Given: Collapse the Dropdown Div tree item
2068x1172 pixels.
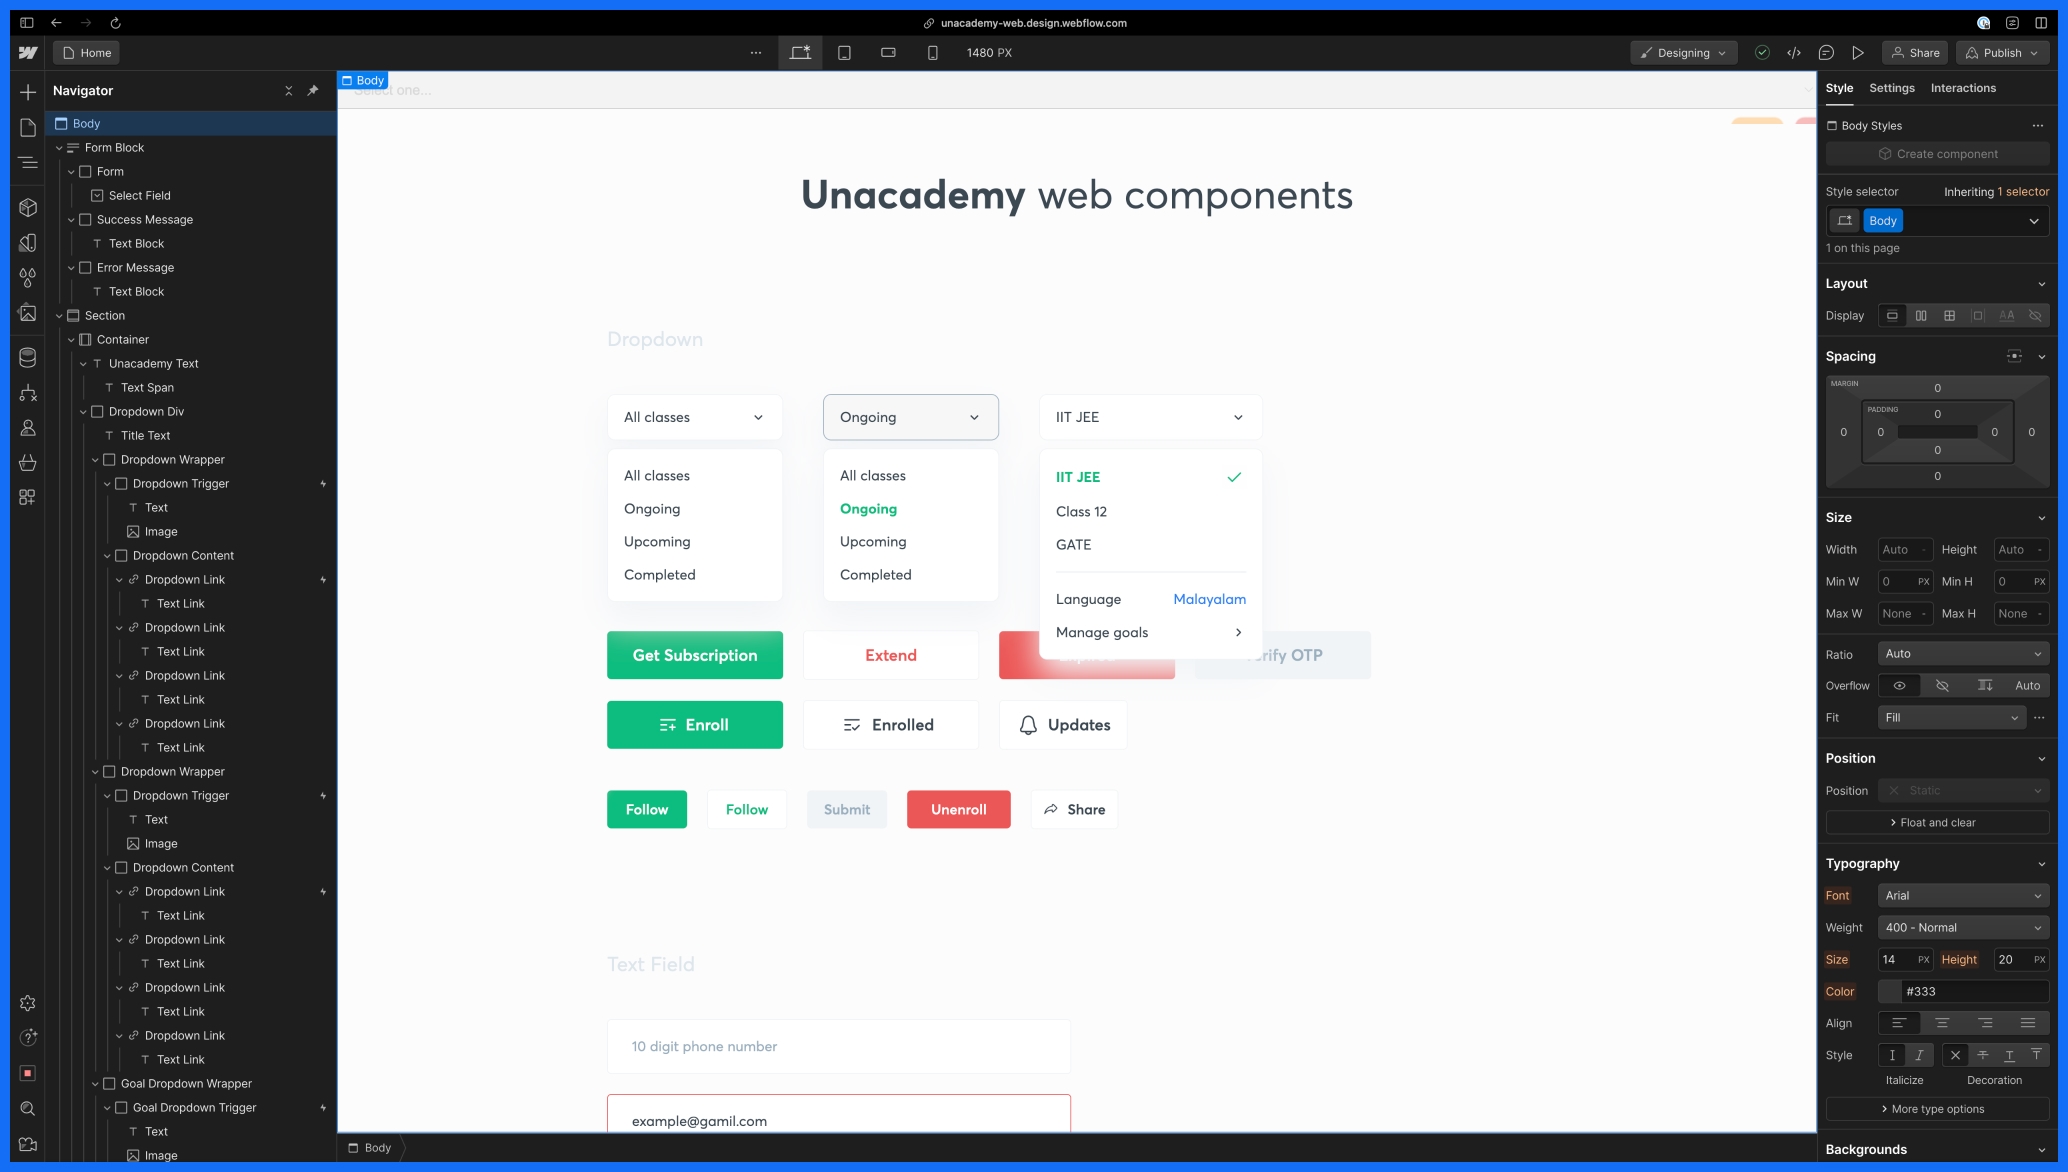Looking at the screenshot, I should pyautogui.click(x=83, y=411).
